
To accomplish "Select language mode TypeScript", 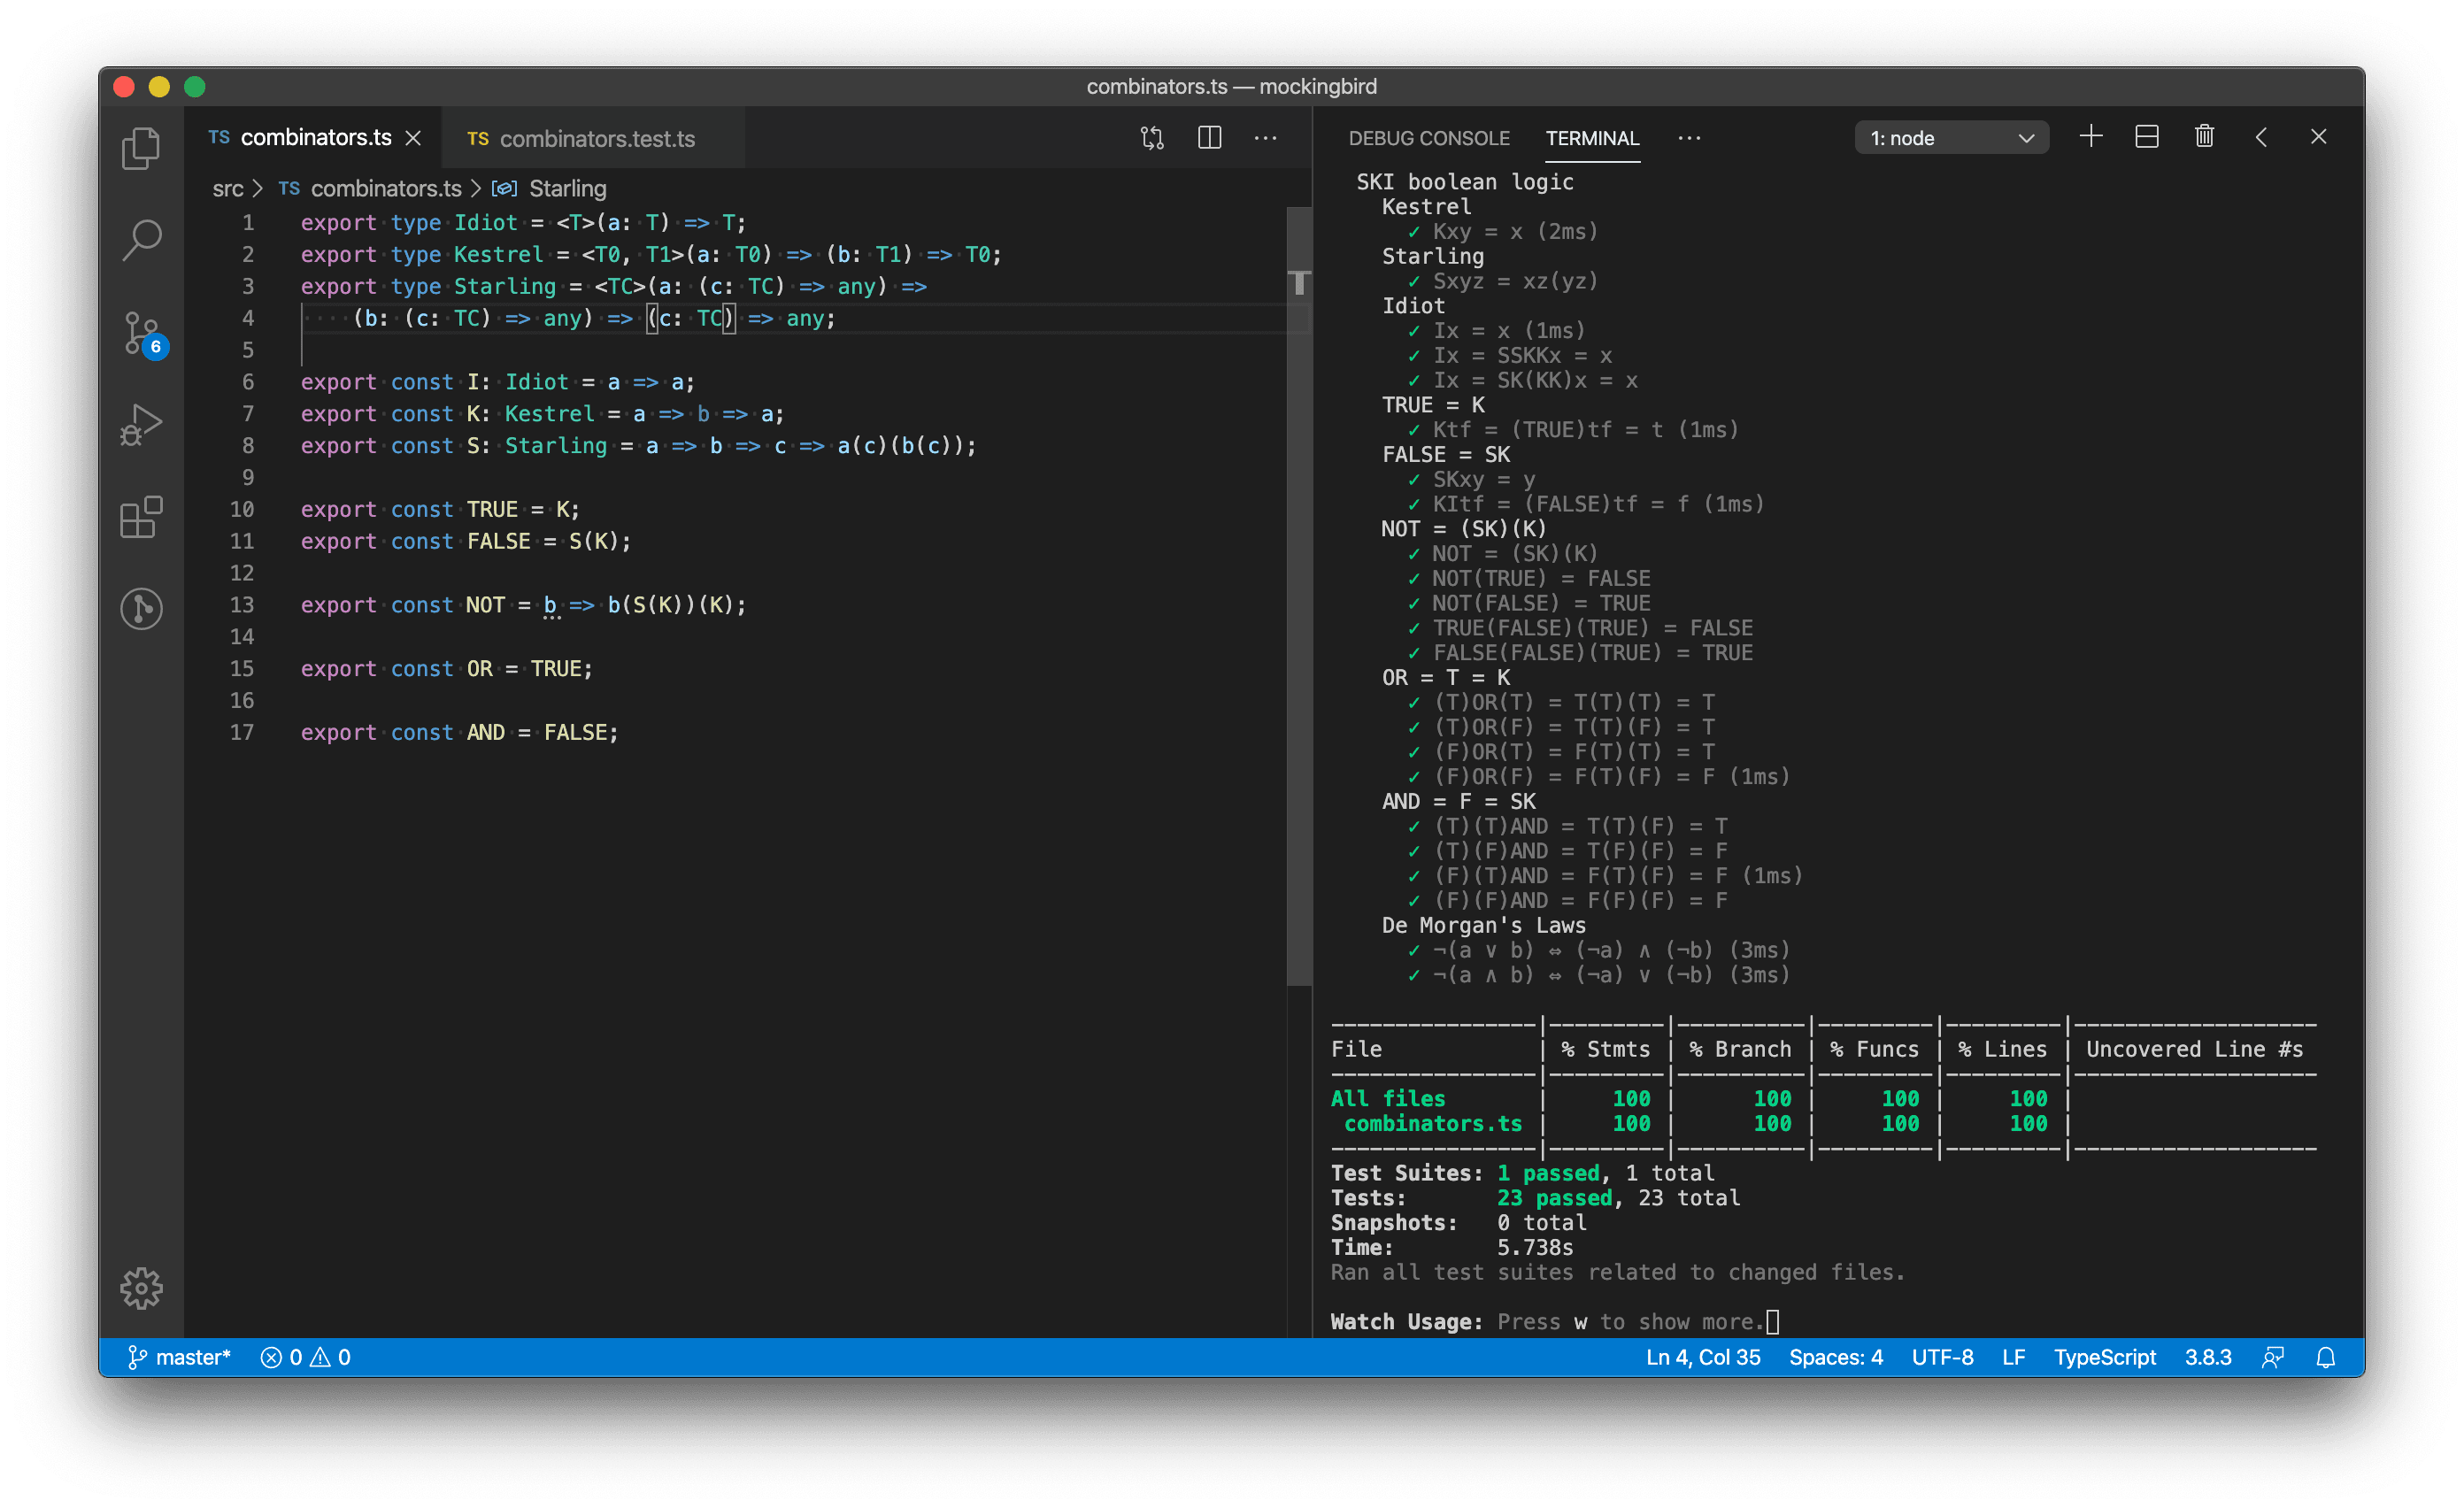I will [2104, 1357].
